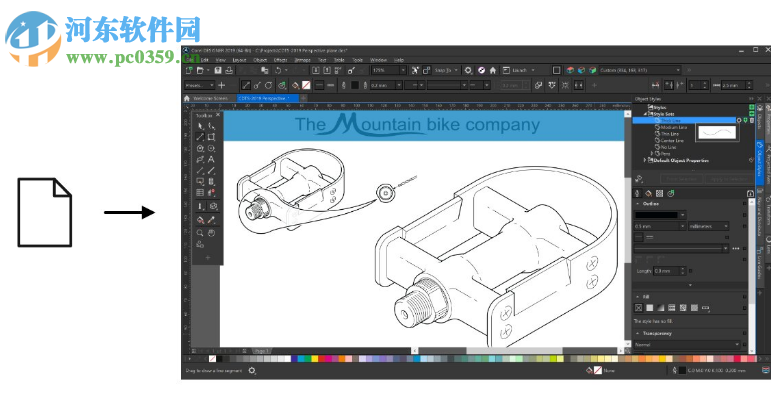The width and height of the screenshot is (771, 407).
Task: Click the add new document tab plus
Action: click(x=303, y=98)
